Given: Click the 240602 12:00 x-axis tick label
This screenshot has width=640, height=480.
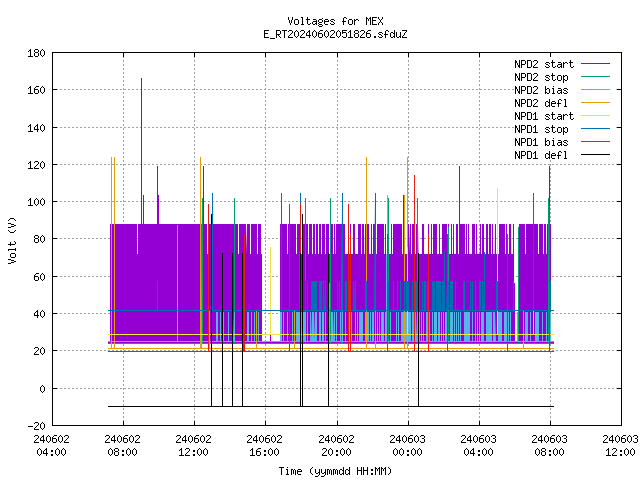Looking at the screenshot, I should 193,446.
